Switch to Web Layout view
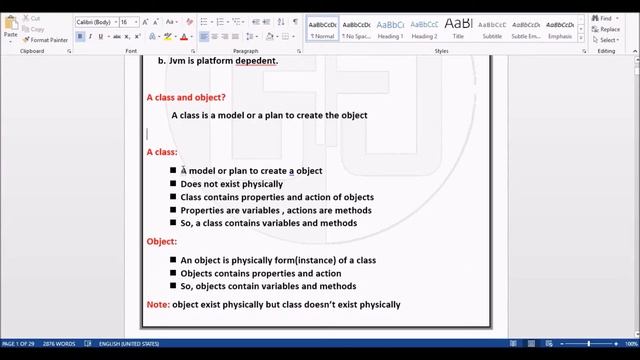 [x=549, y=344]
